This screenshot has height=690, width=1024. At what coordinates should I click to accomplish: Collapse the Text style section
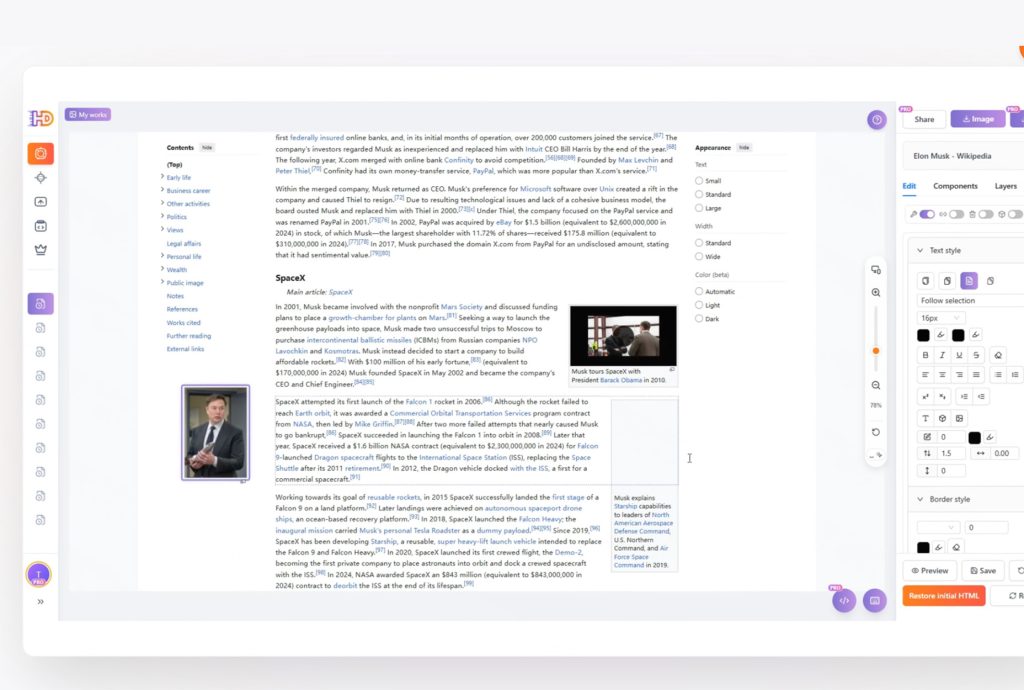[920, 251]
